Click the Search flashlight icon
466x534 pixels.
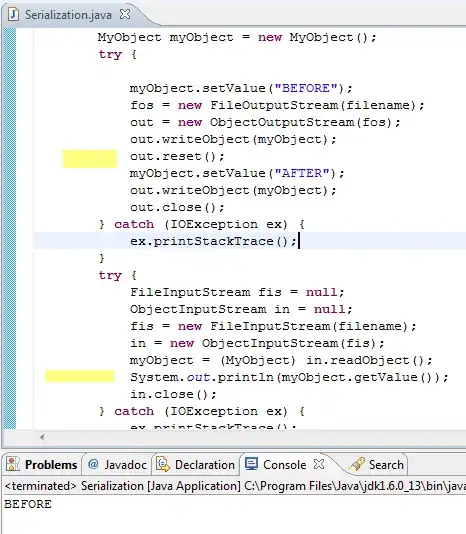click(x=357, y=464)
